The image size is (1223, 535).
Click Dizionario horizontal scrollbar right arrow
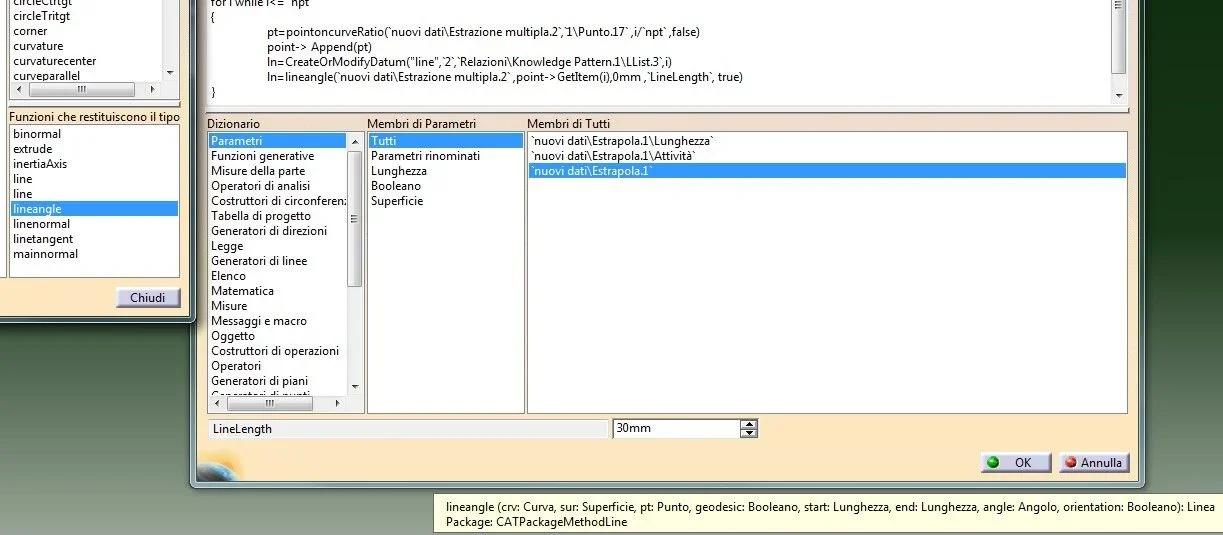tap(338, 404)
